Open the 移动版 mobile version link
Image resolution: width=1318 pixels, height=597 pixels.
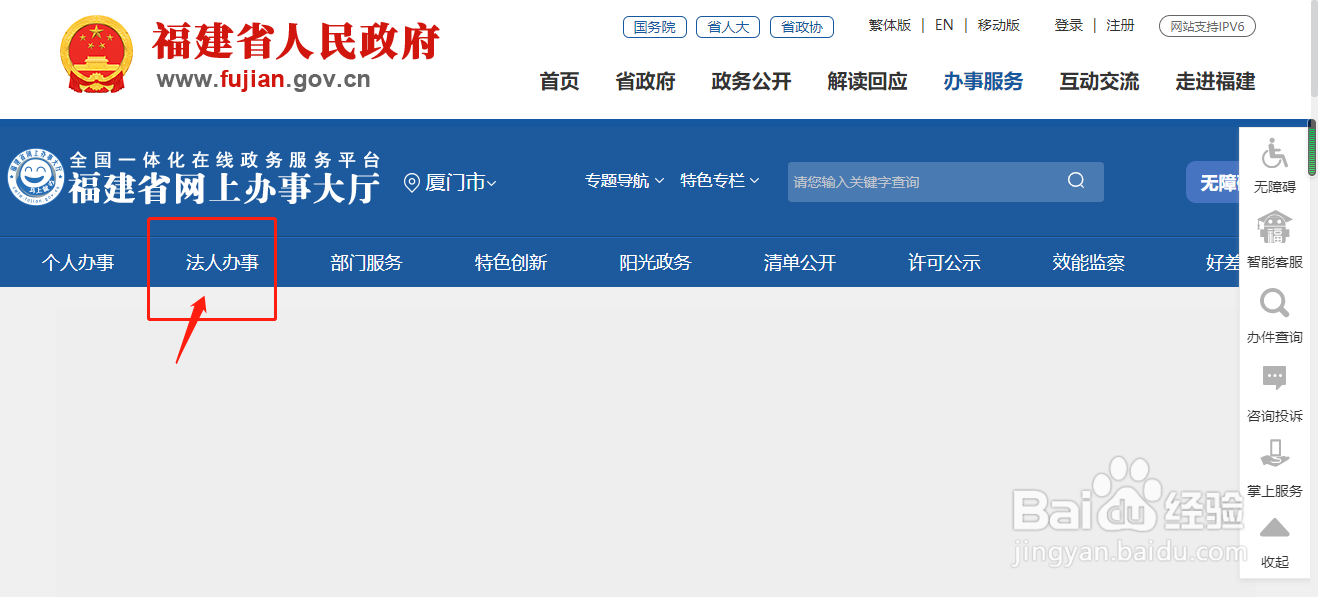point(999,26)
